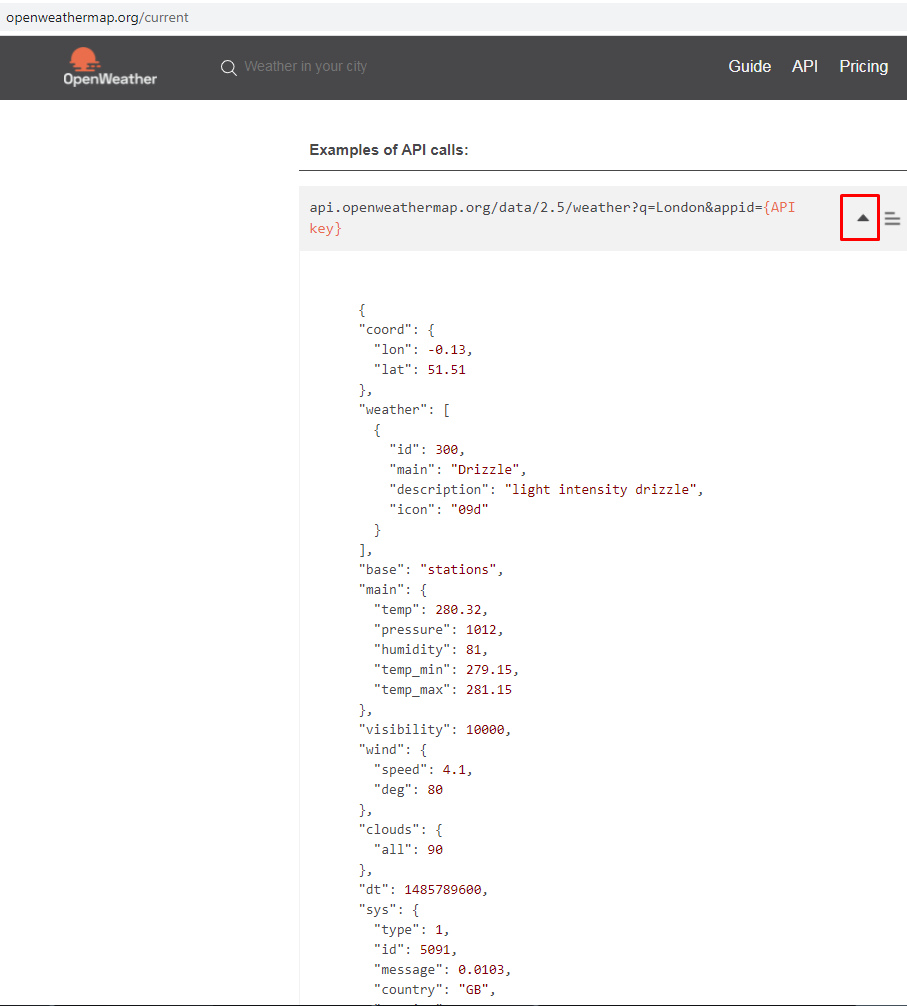Click the "temp_max" value 281.15
The image size is (907, 1006).
tap(489, 690)
